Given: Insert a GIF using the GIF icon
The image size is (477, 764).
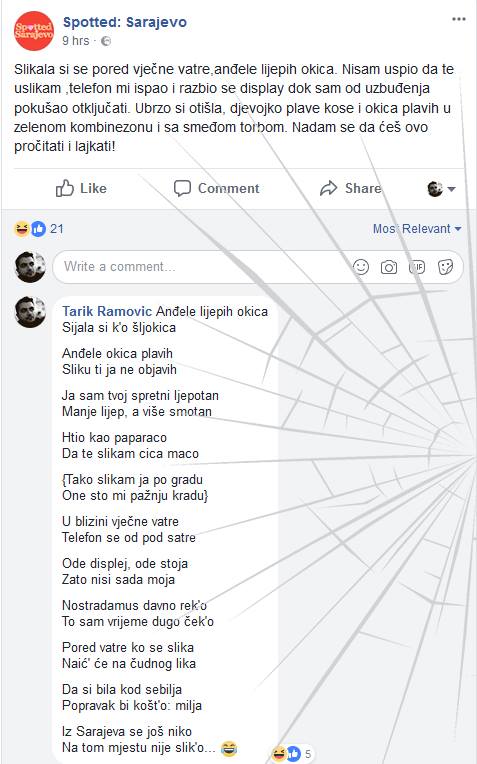Looking at the screenshot, I should [x=417, y=267].
